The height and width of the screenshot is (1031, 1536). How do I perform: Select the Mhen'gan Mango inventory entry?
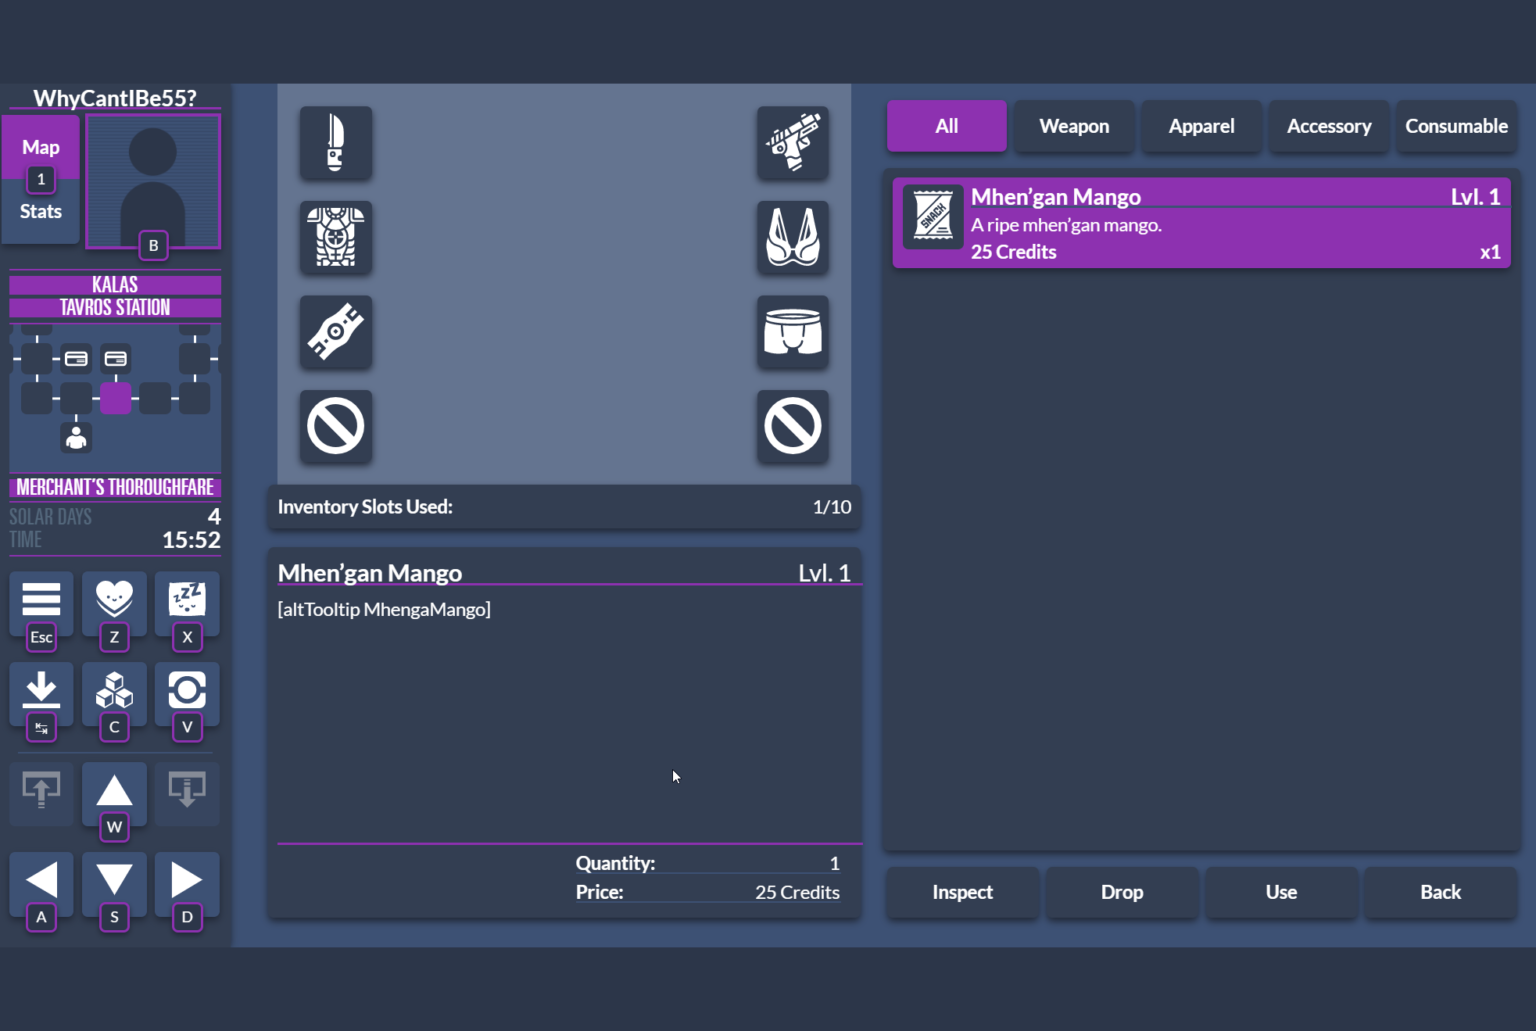(1201, 223)
